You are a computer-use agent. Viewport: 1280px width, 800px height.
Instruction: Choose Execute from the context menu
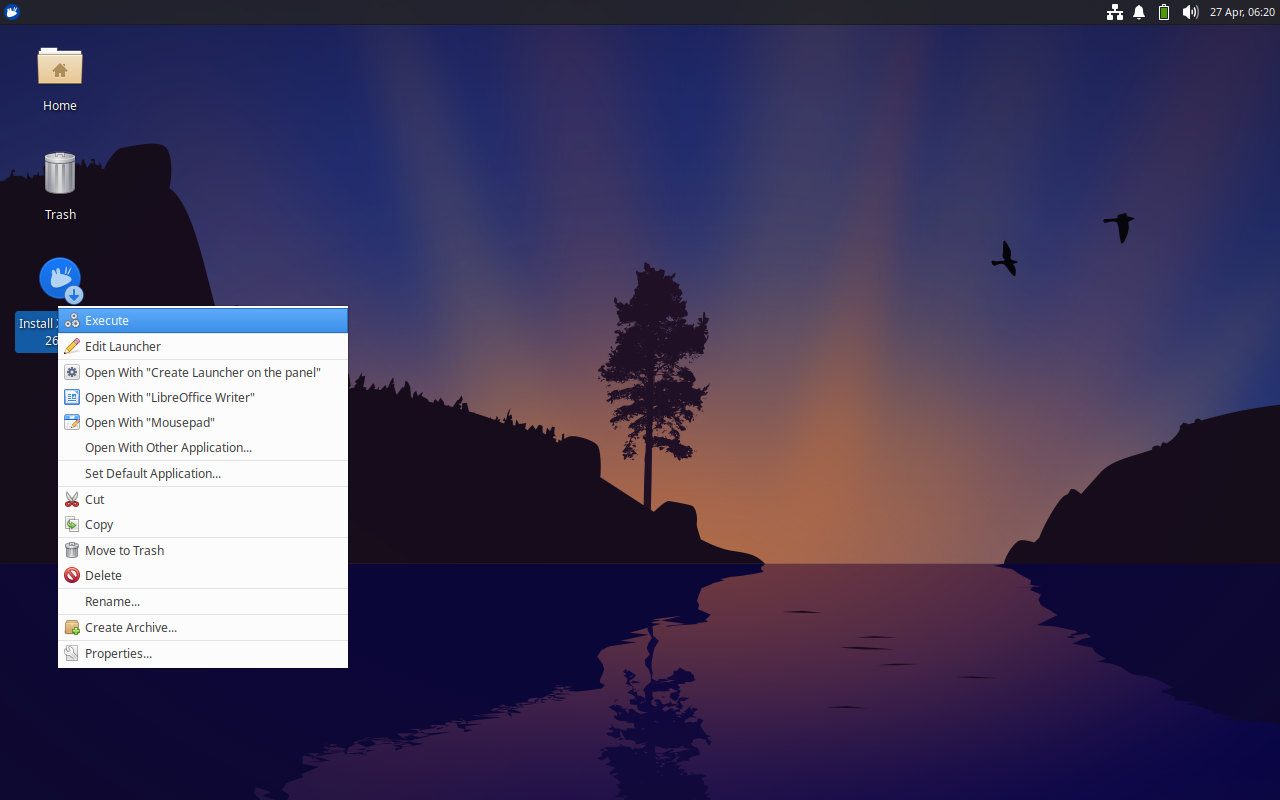pos(203,321)
